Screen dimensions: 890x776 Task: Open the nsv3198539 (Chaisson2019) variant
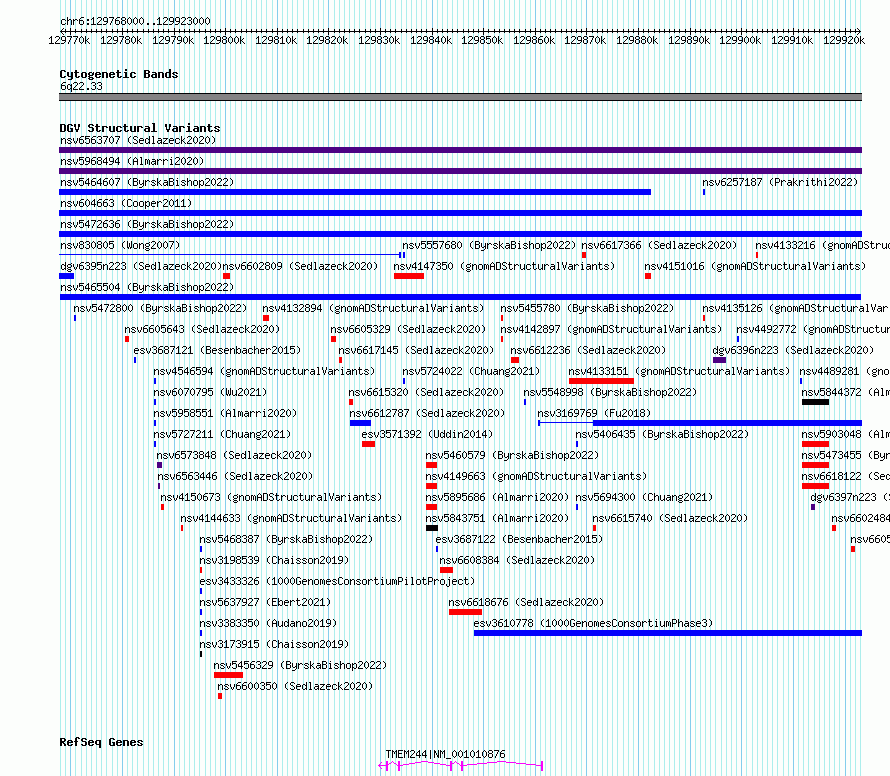[274, 560]
